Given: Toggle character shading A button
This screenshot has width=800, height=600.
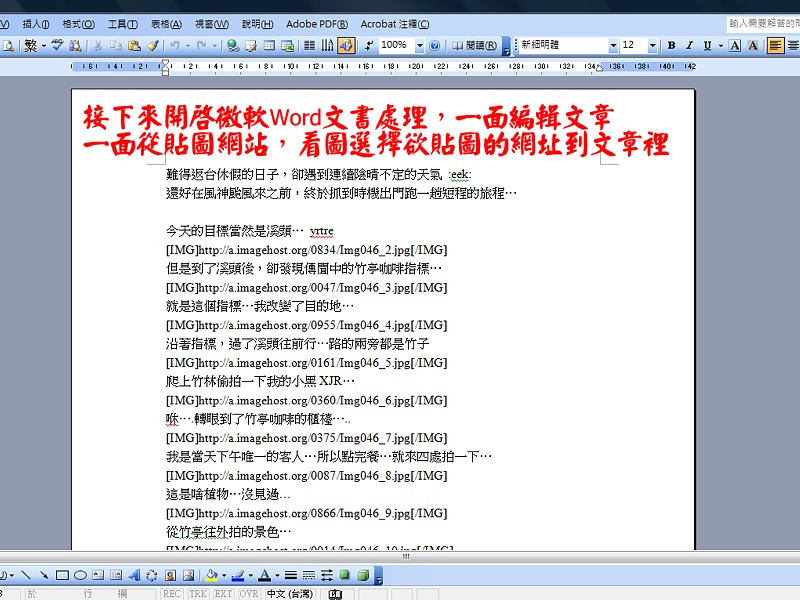Looking at the screenshot, I should (753, 45).
